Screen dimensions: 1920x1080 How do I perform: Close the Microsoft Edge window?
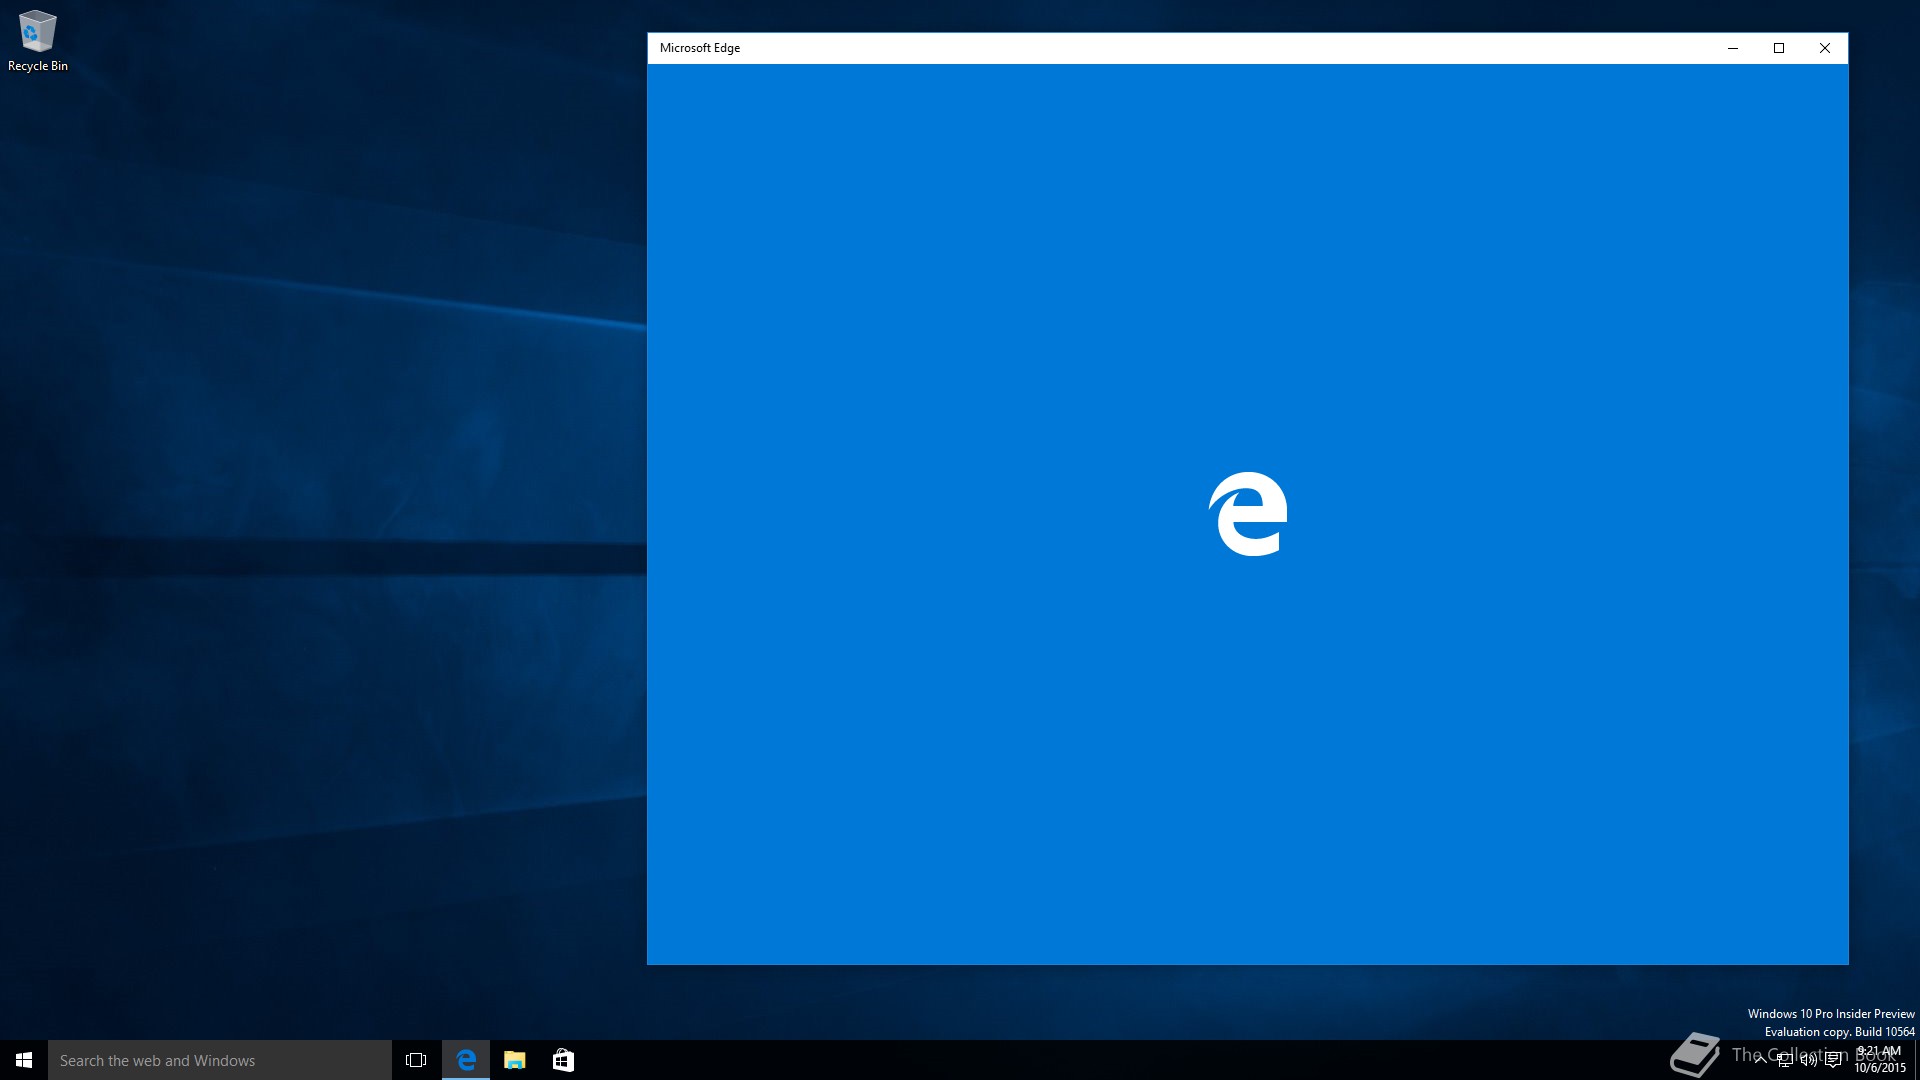[1825, 48]
